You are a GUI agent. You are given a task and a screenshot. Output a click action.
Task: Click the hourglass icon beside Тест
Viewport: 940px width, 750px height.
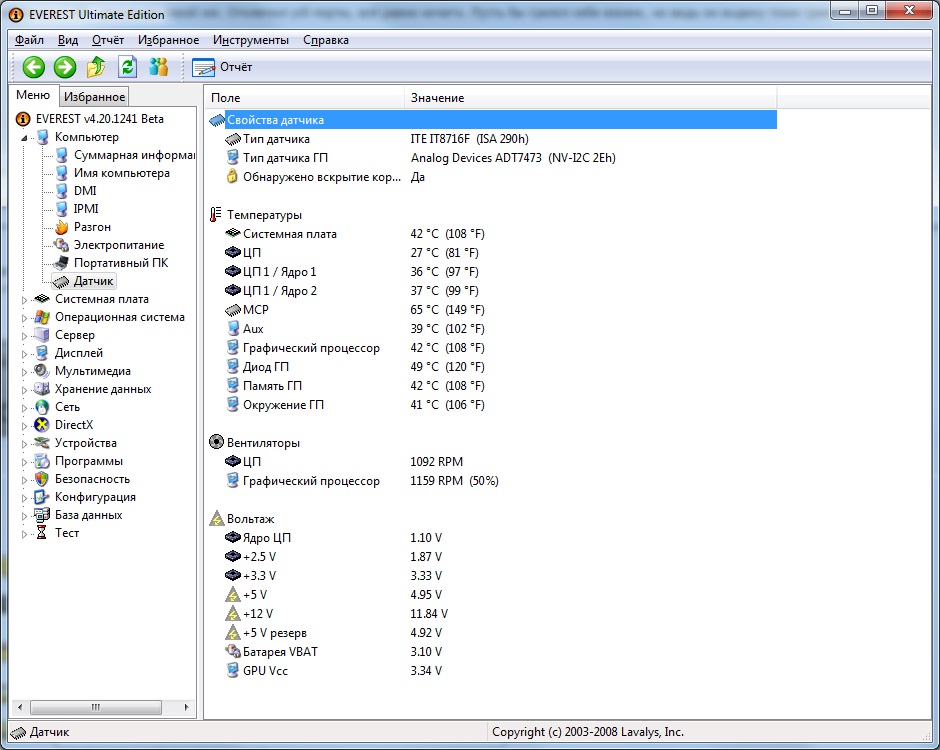[41, 533]
